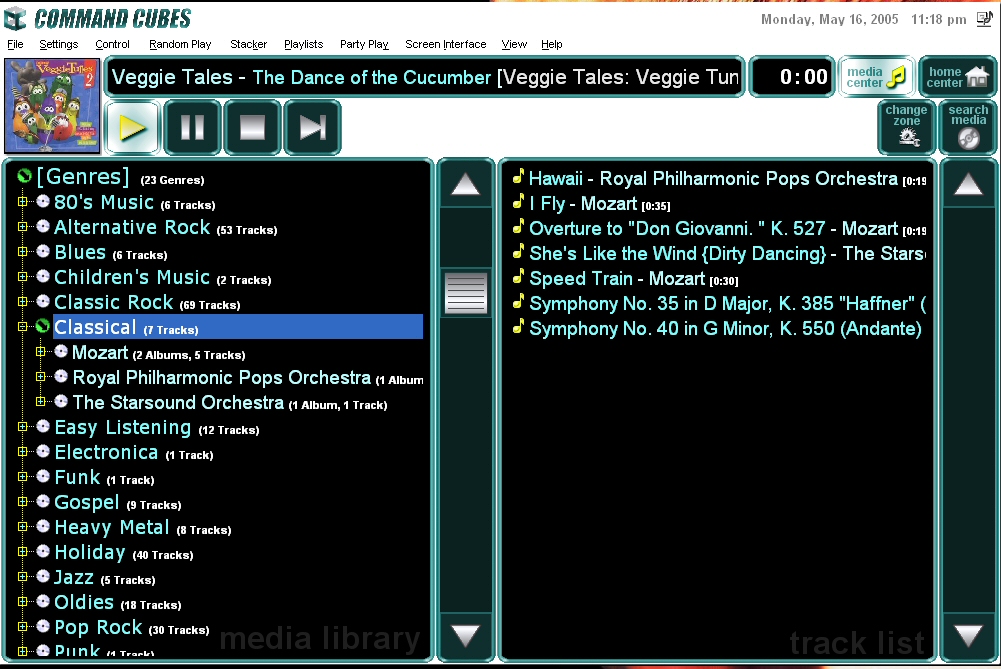Expand the Mozart artist node
1001x669 pixels.
pos(41,352)
